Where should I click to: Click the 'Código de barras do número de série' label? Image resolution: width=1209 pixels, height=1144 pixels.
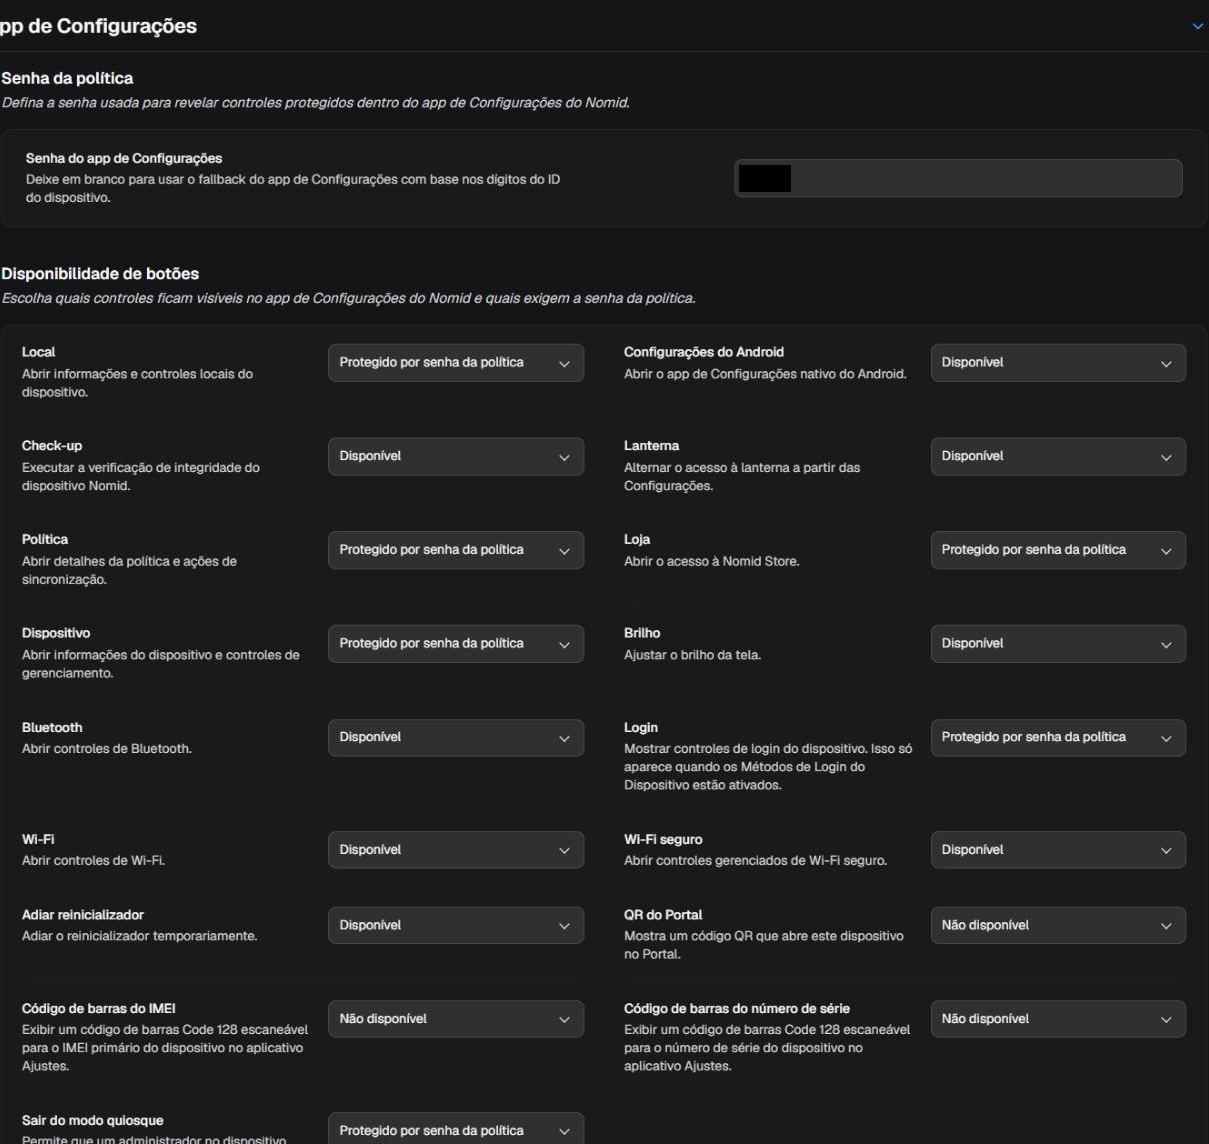pyautogui.click(x=737, y=1008)
